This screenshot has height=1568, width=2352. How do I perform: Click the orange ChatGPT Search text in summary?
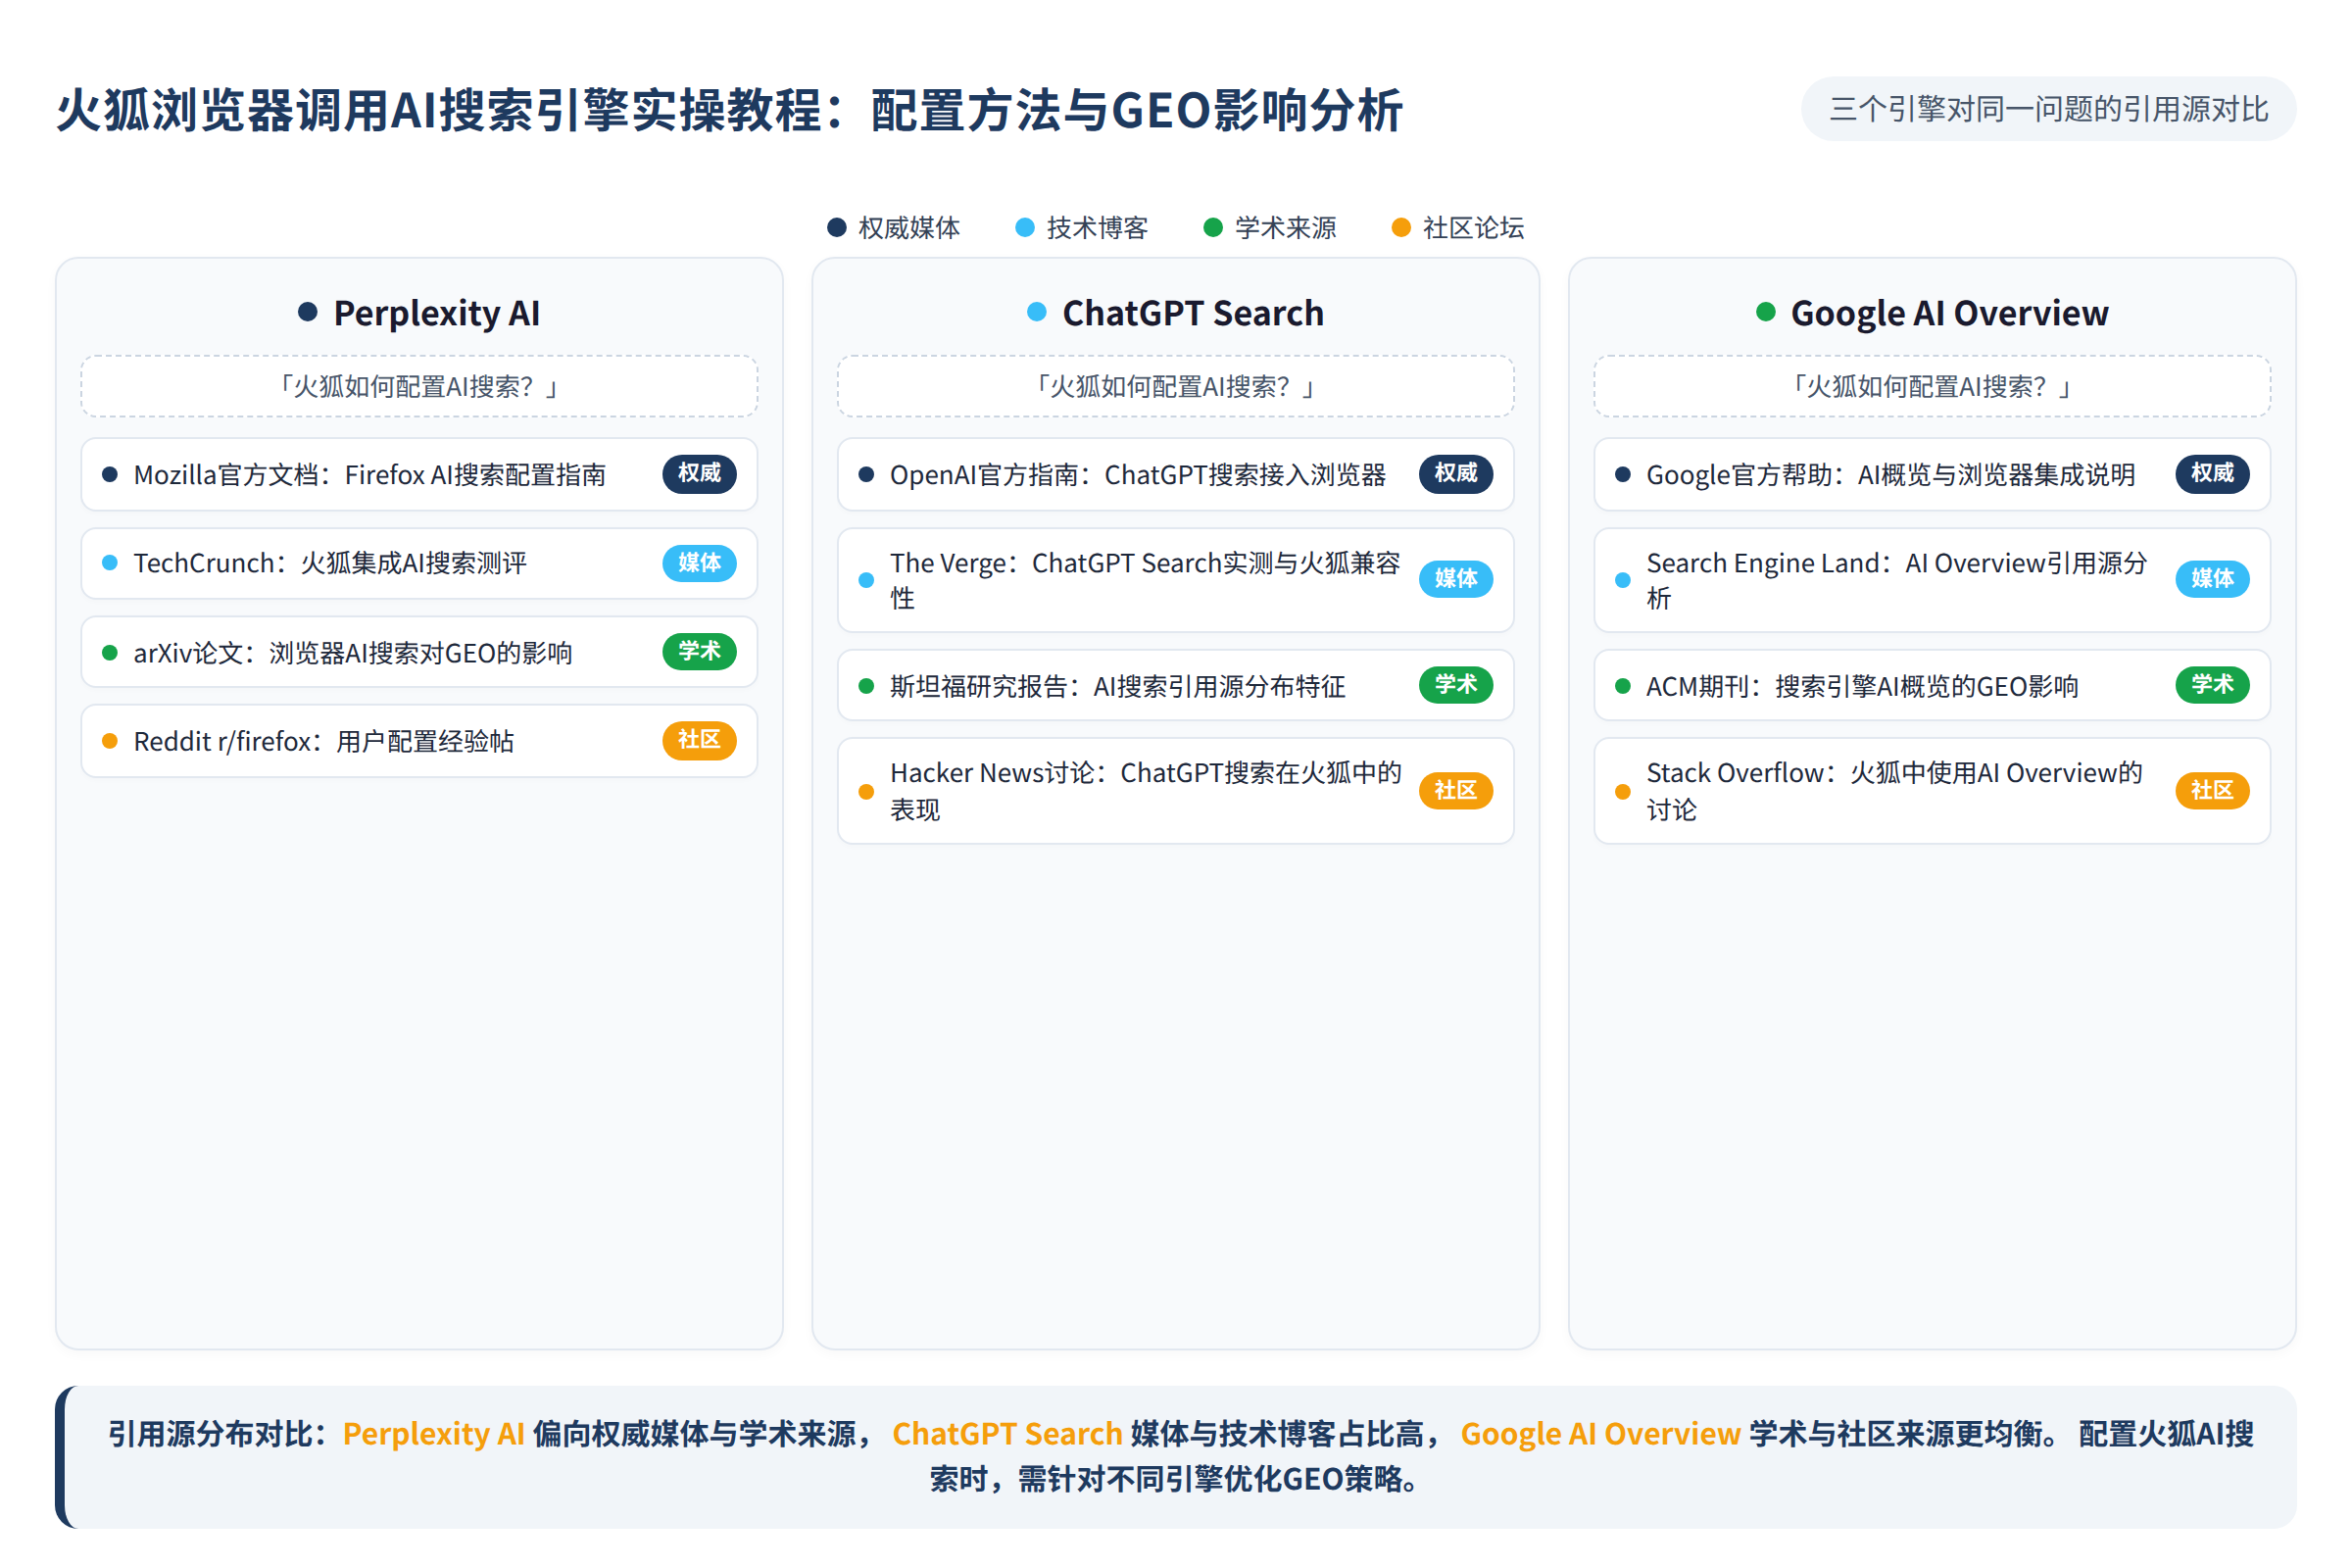pyautogui.click(x=1007, y=1434)
